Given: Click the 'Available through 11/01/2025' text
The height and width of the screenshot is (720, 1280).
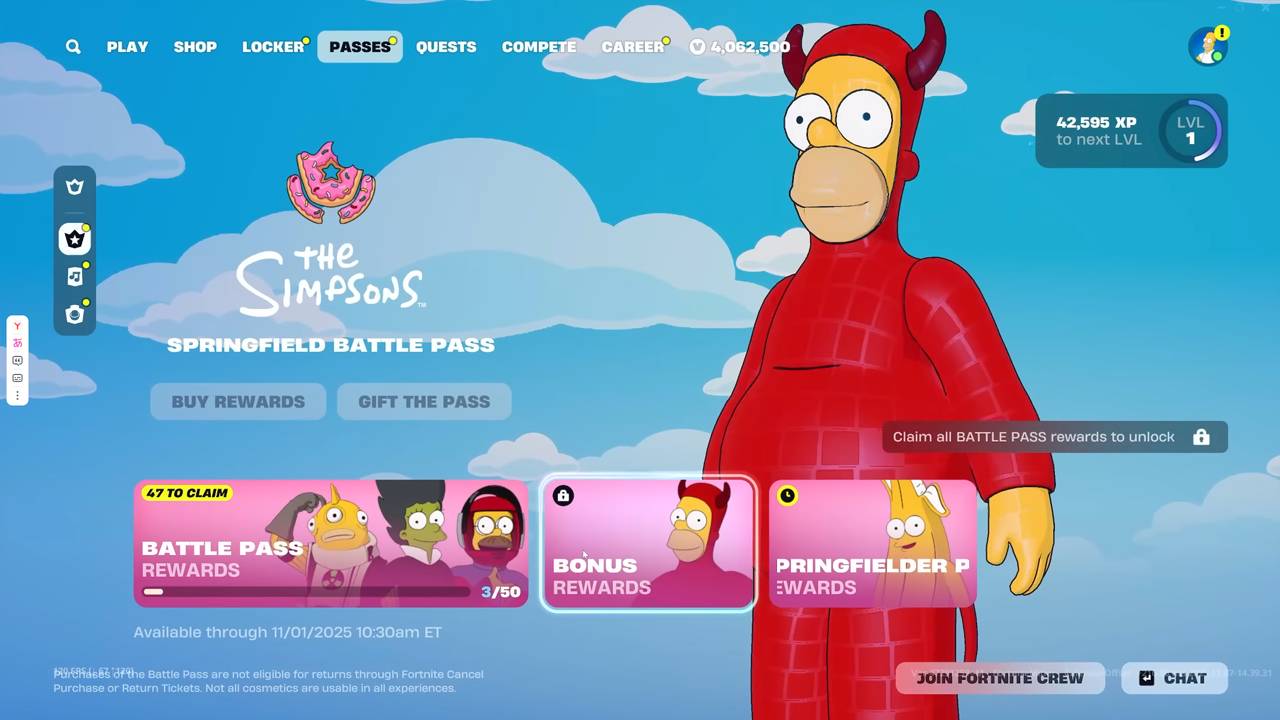Looking at the screenshot, I should click(x=288, y=632).
